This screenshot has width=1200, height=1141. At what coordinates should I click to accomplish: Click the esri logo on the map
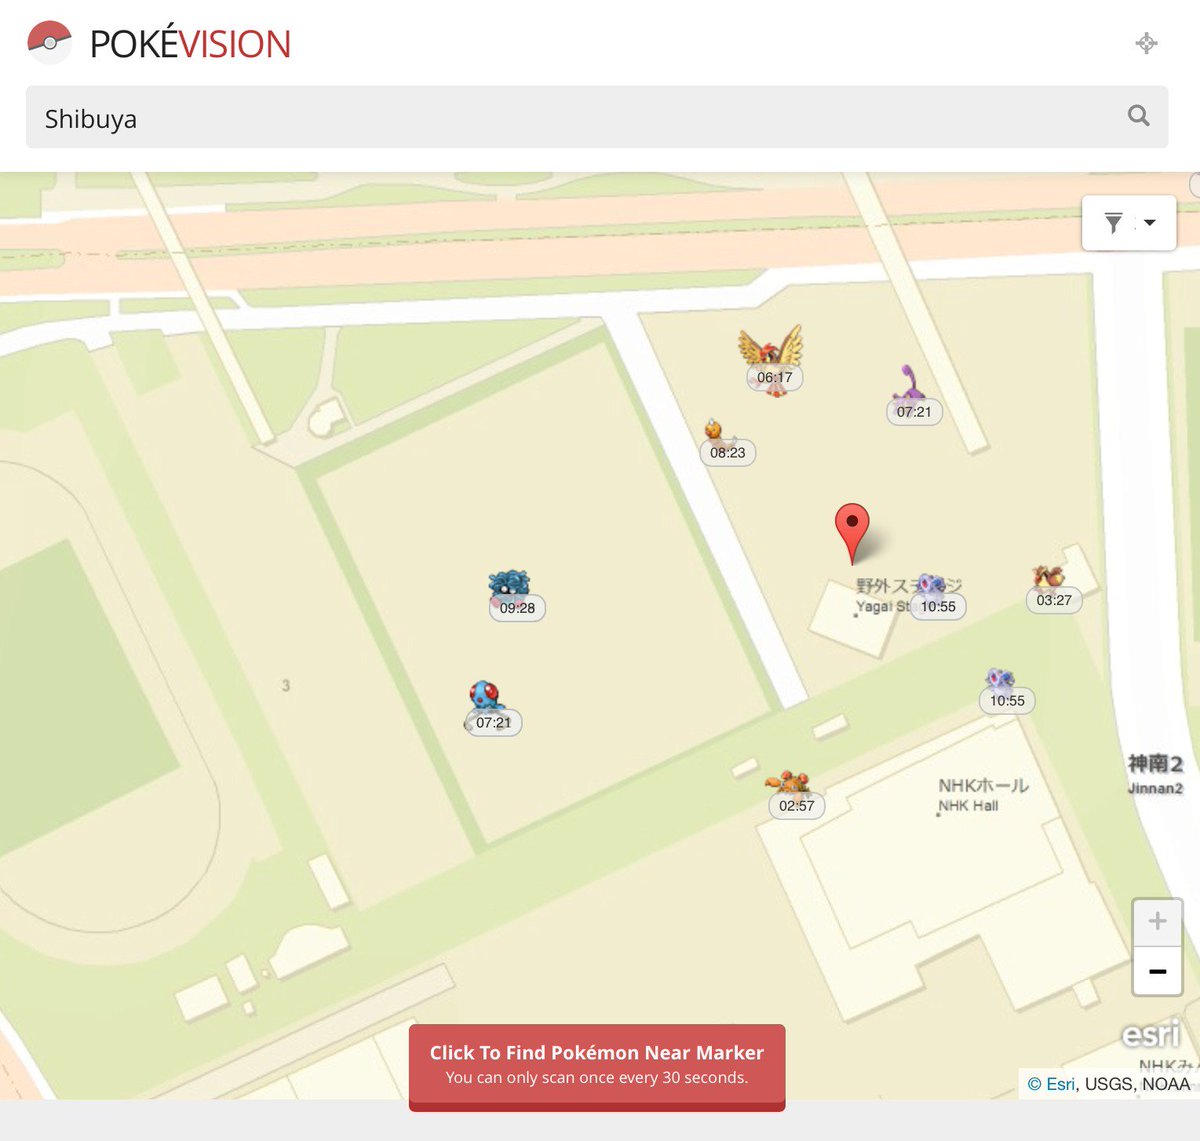point(1151,1035)
